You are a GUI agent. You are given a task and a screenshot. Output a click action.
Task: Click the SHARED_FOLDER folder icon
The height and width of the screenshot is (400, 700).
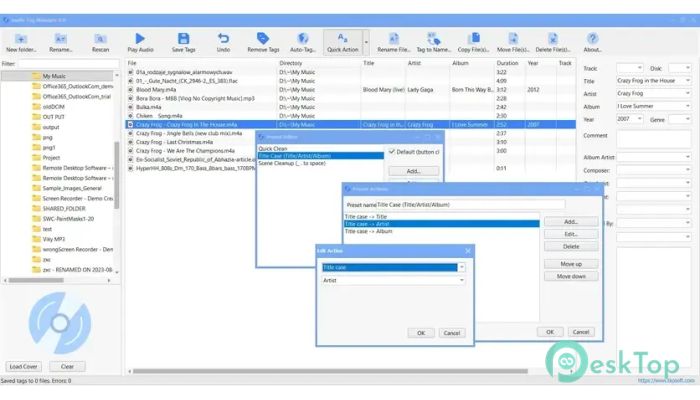[x=37, y=208]
